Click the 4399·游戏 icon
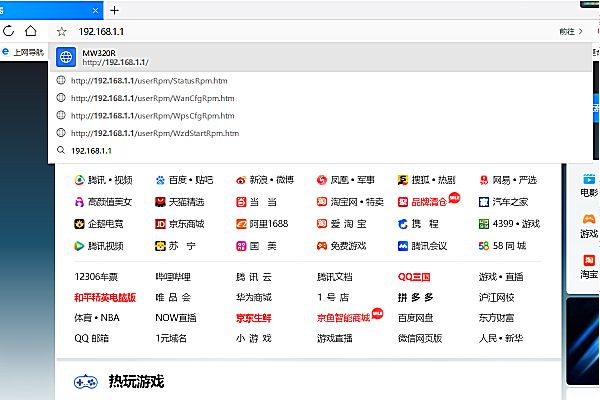This screenshot has width=600, height=400. [x=484, y=224]
